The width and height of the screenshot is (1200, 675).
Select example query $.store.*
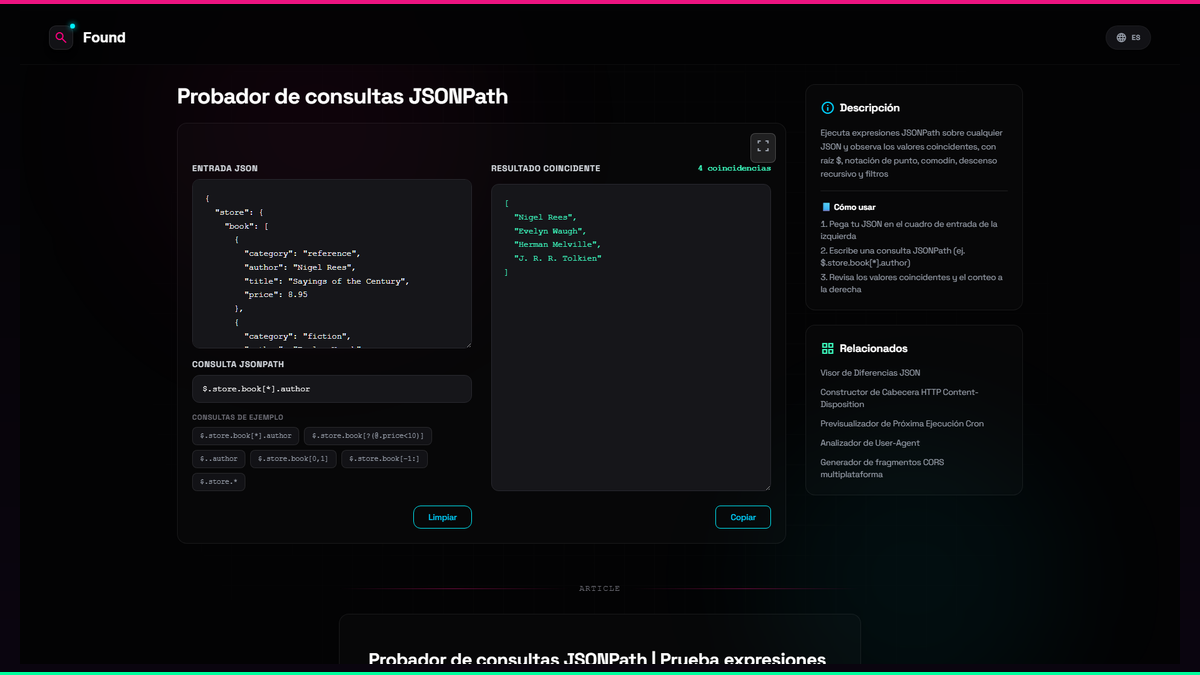[x=219, y=482]
